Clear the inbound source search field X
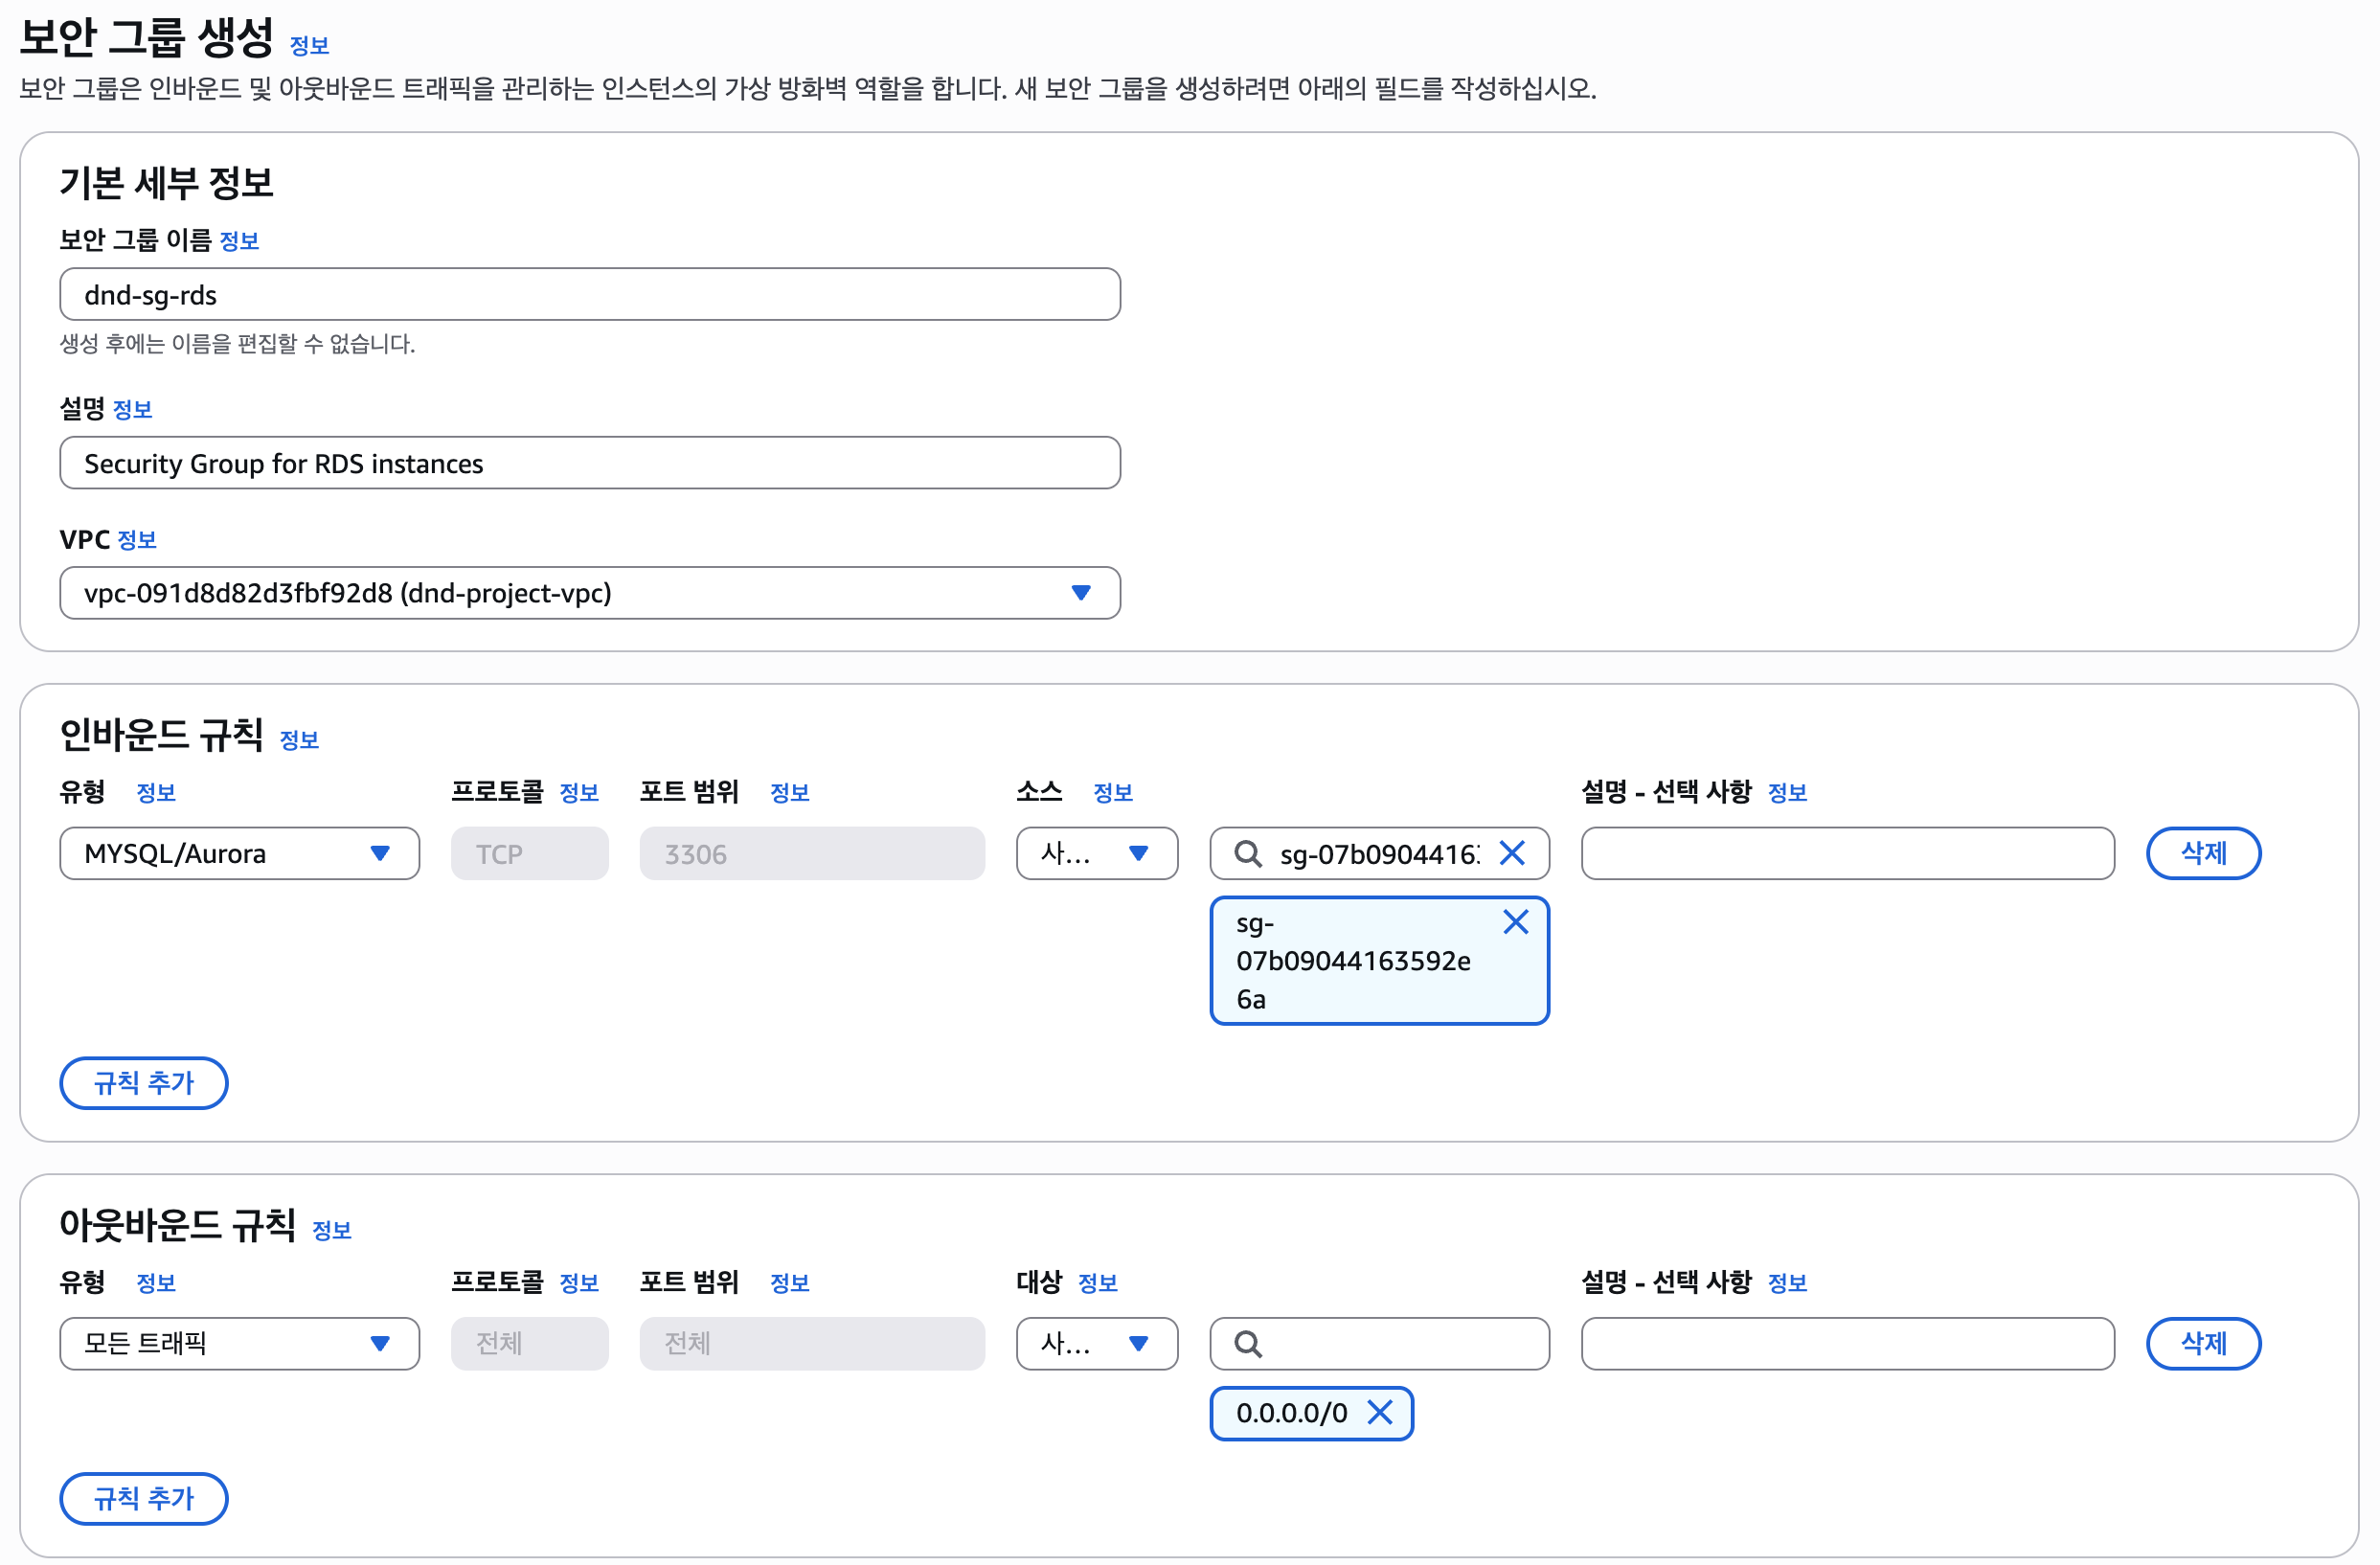 point(1512,853)
